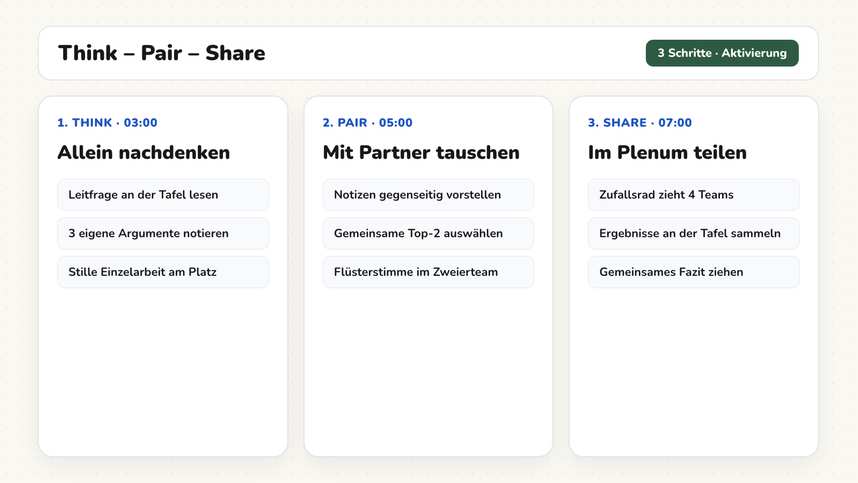Choose 'Gemeinsames Fazit ziehen' item

(694, 272)
